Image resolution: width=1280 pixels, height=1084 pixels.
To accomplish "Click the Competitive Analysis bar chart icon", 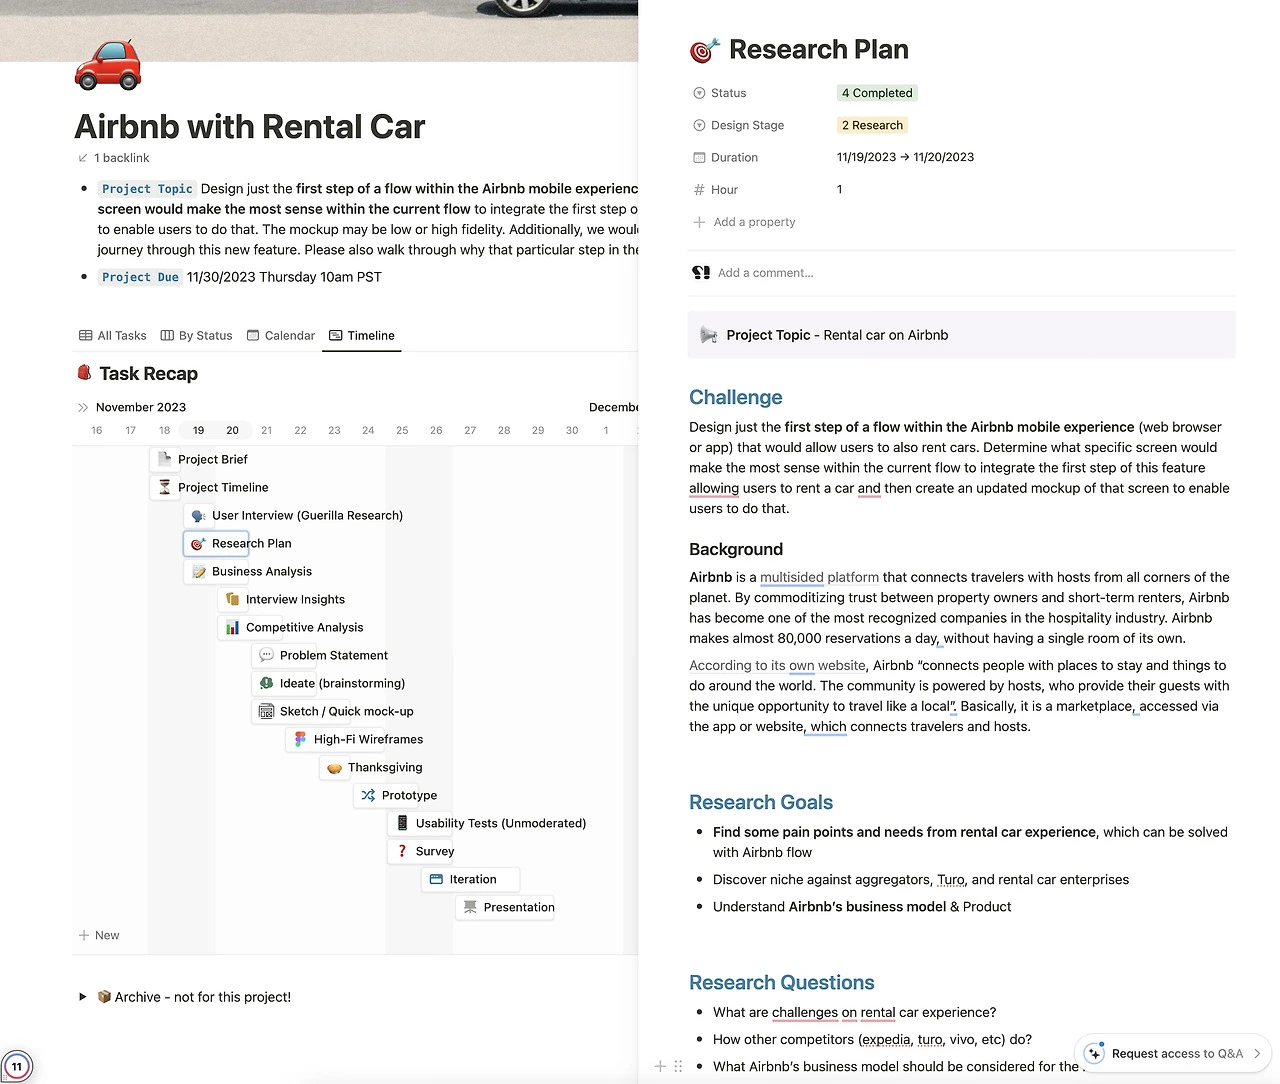I will click(x=233, y=627).
